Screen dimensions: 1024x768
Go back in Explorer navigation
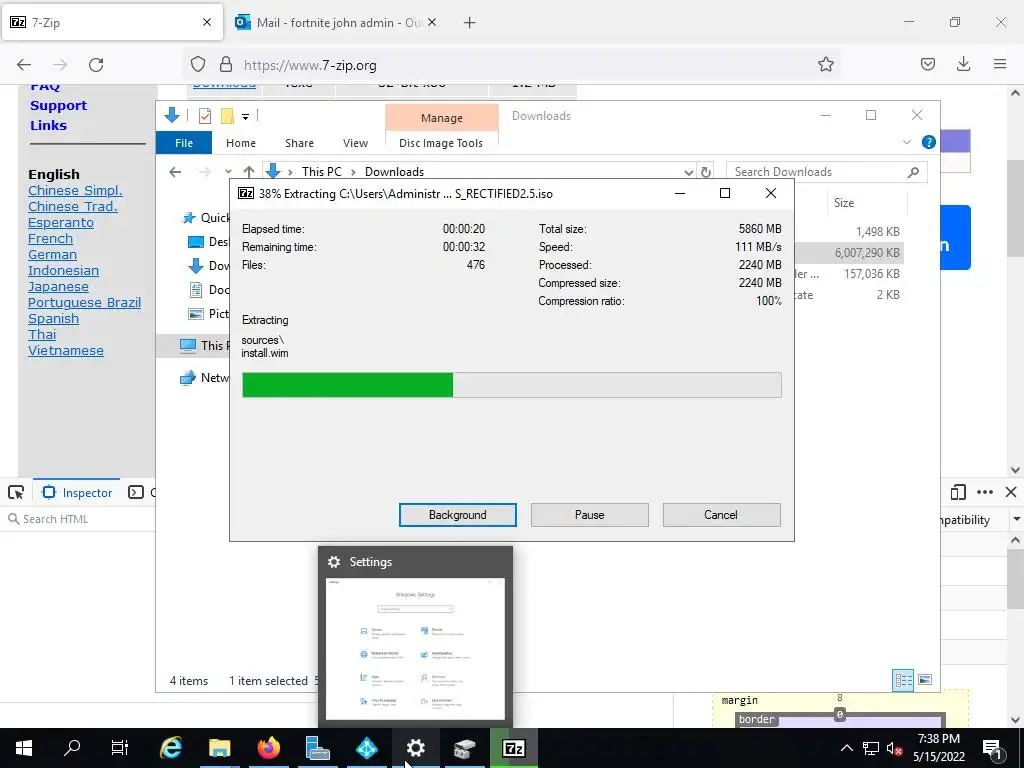pyautogui.click(x=175, y=172)
